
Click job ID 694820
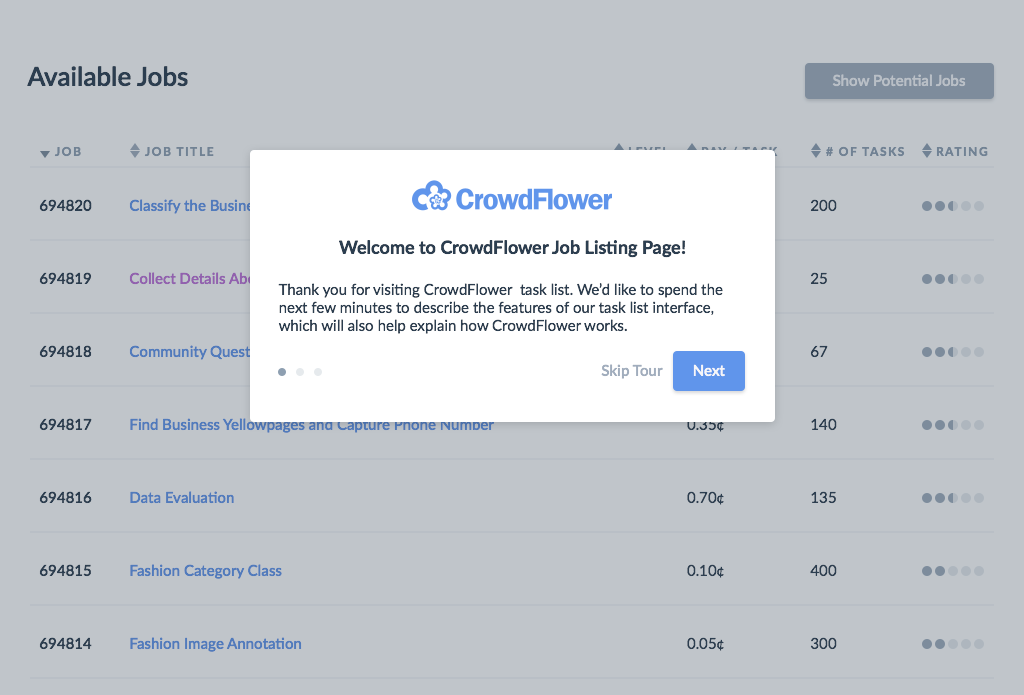click(65, 206)
